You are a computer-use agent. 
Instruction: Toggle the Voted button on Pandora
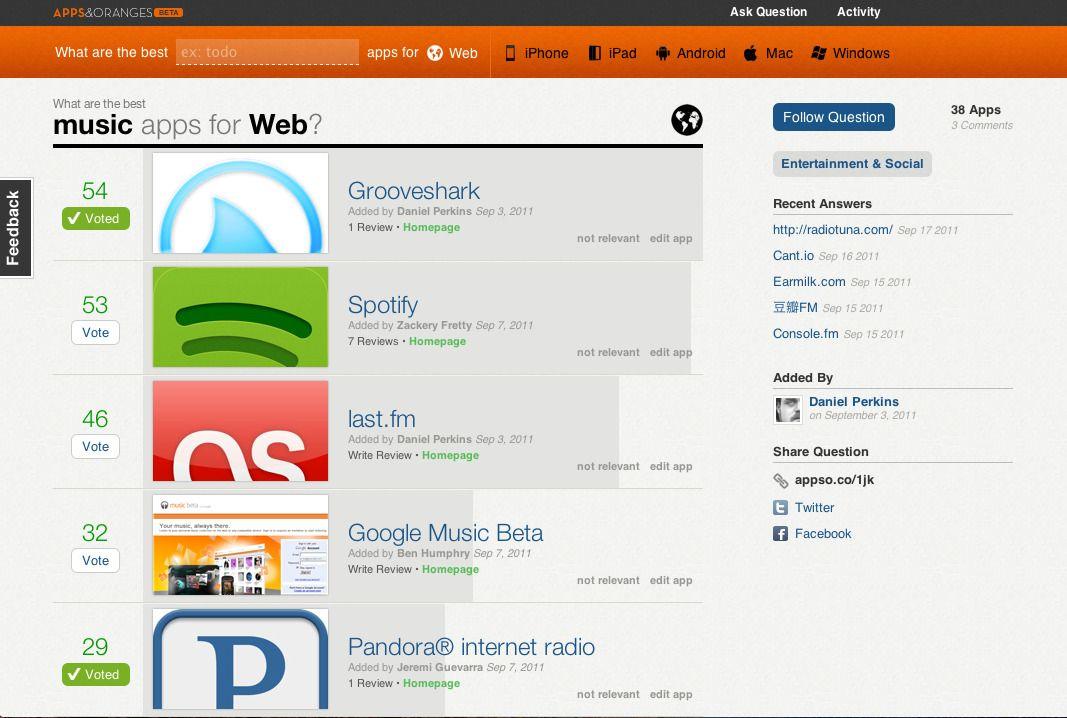[96, 674]
